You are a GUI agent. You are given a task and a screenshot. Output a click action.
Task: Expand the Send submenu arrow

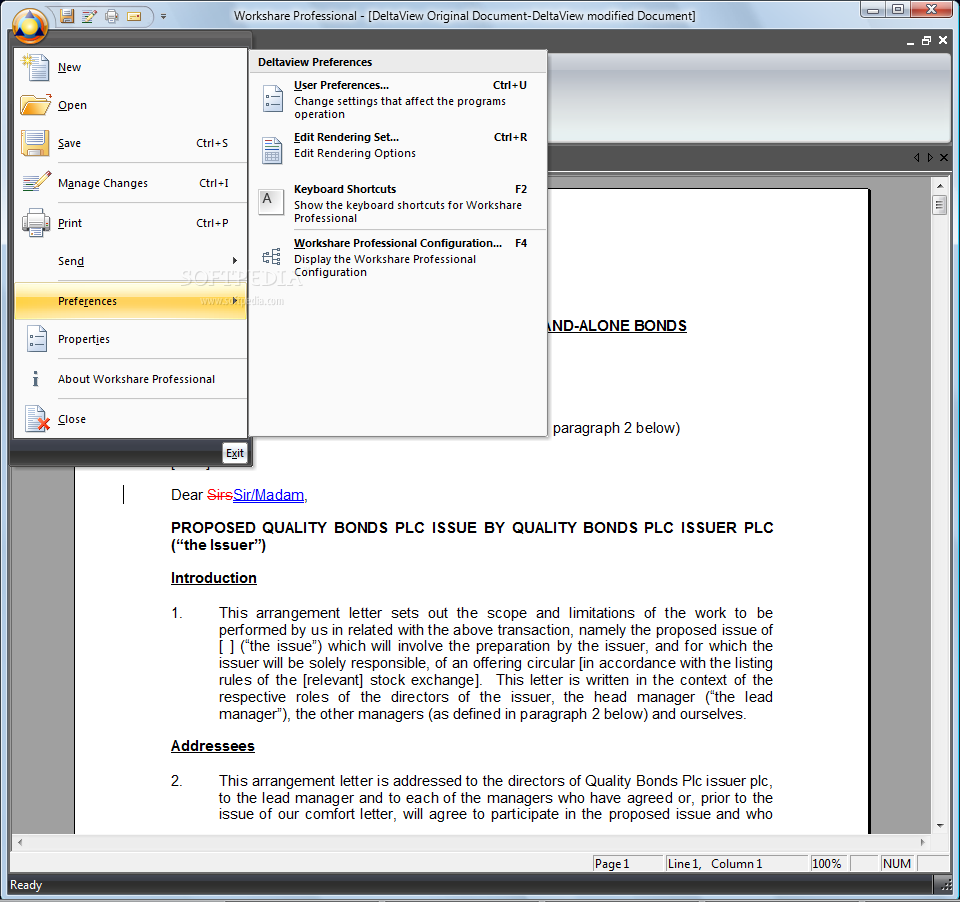(234, 261)
